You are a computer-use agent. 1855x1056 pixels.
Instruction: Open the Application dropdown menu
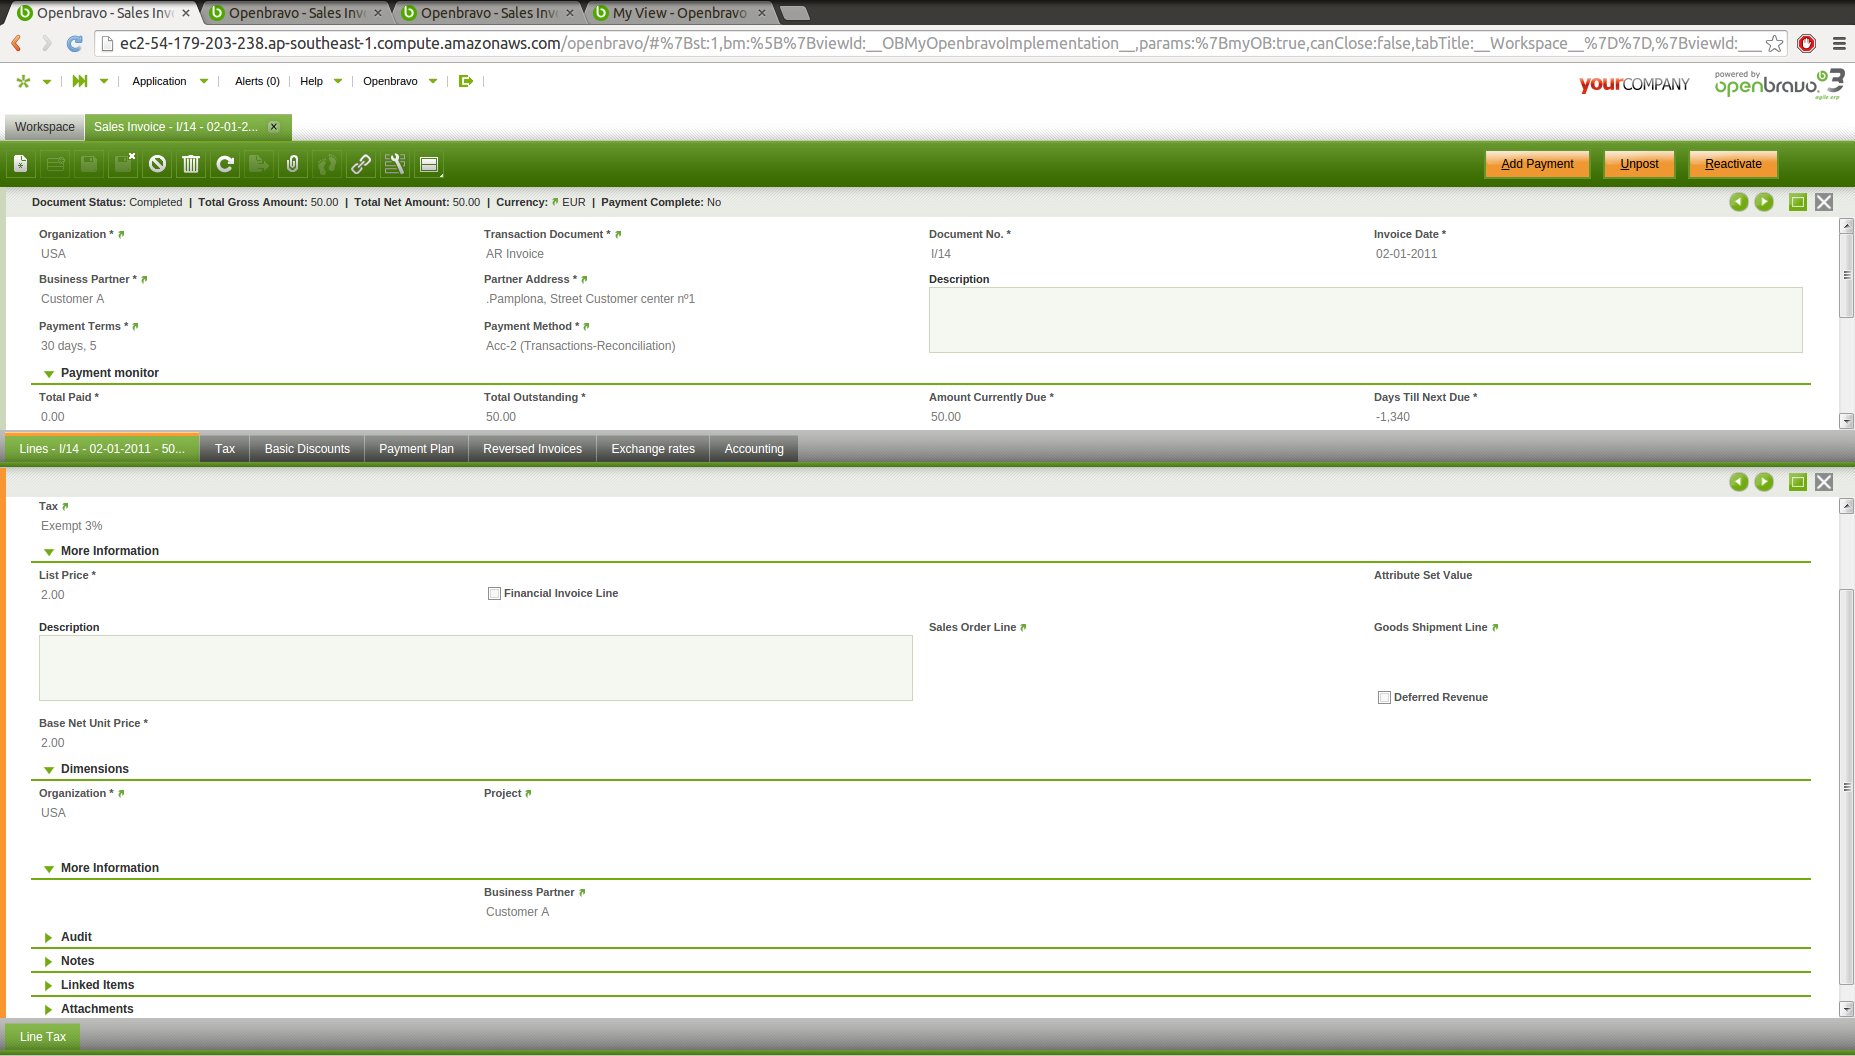pyautogui.click(x=169, y=81)
